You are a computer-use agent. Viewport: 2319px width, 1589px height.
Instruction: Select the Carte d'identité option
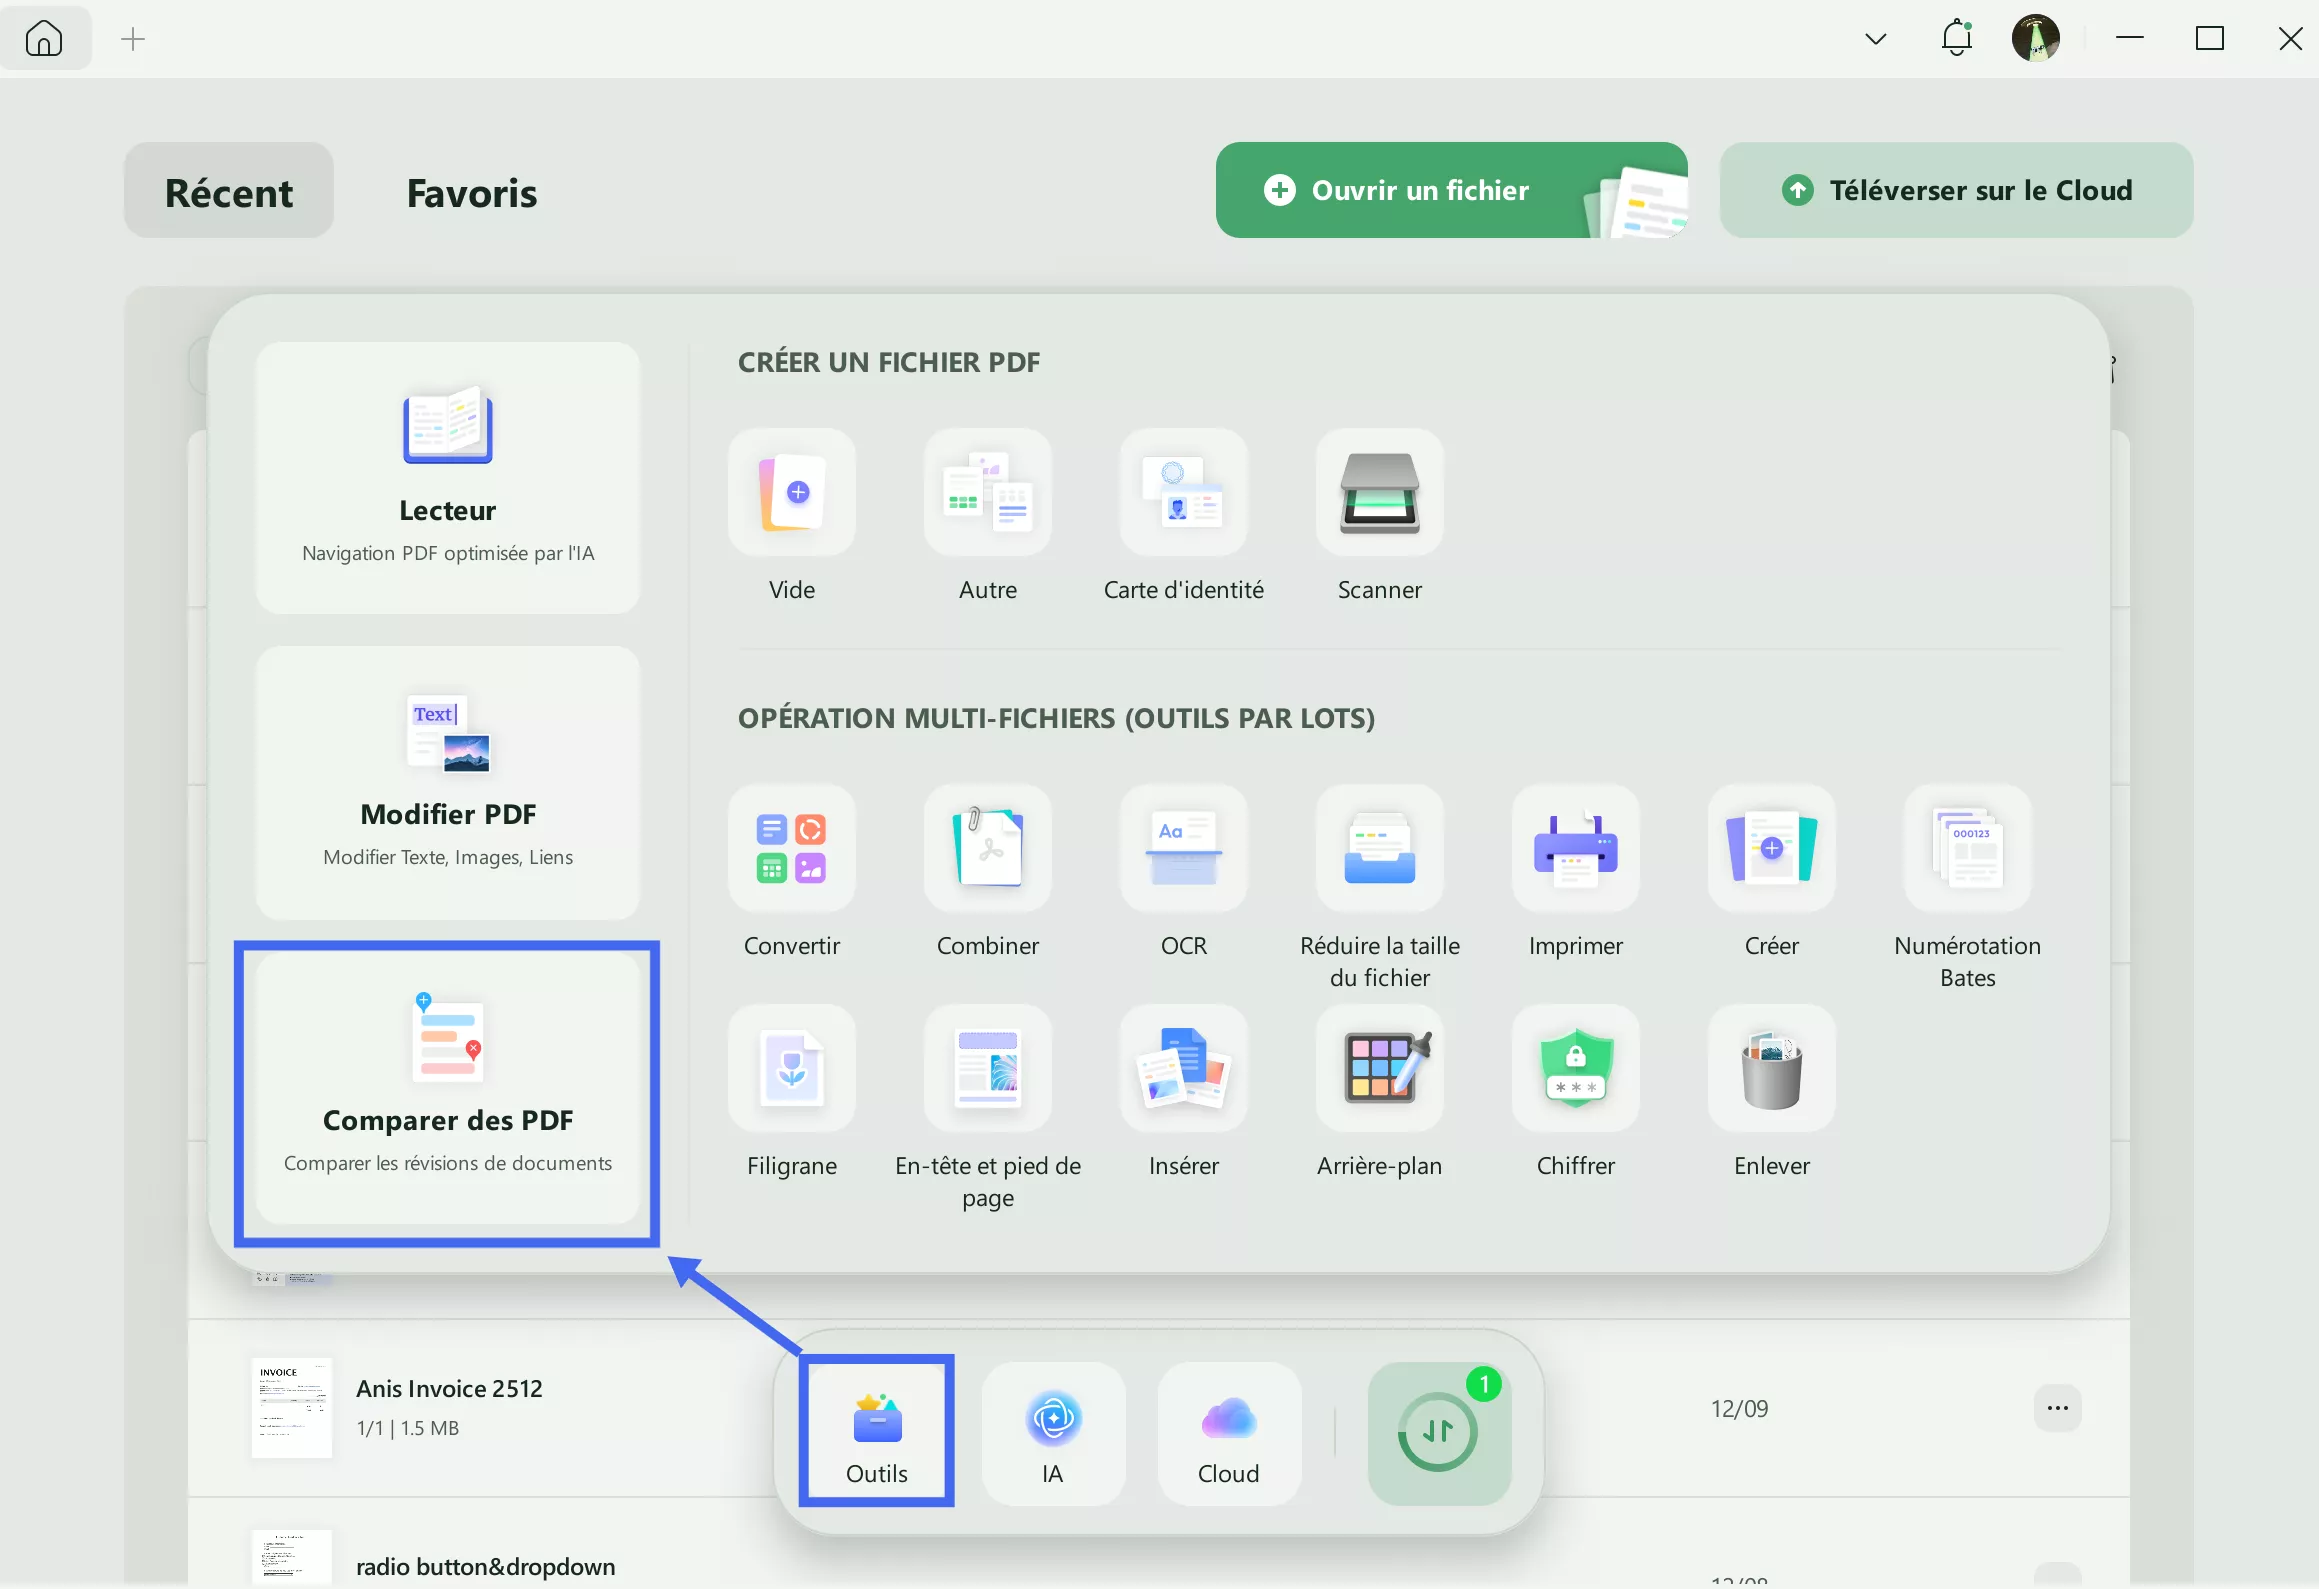click(1183, 493)
